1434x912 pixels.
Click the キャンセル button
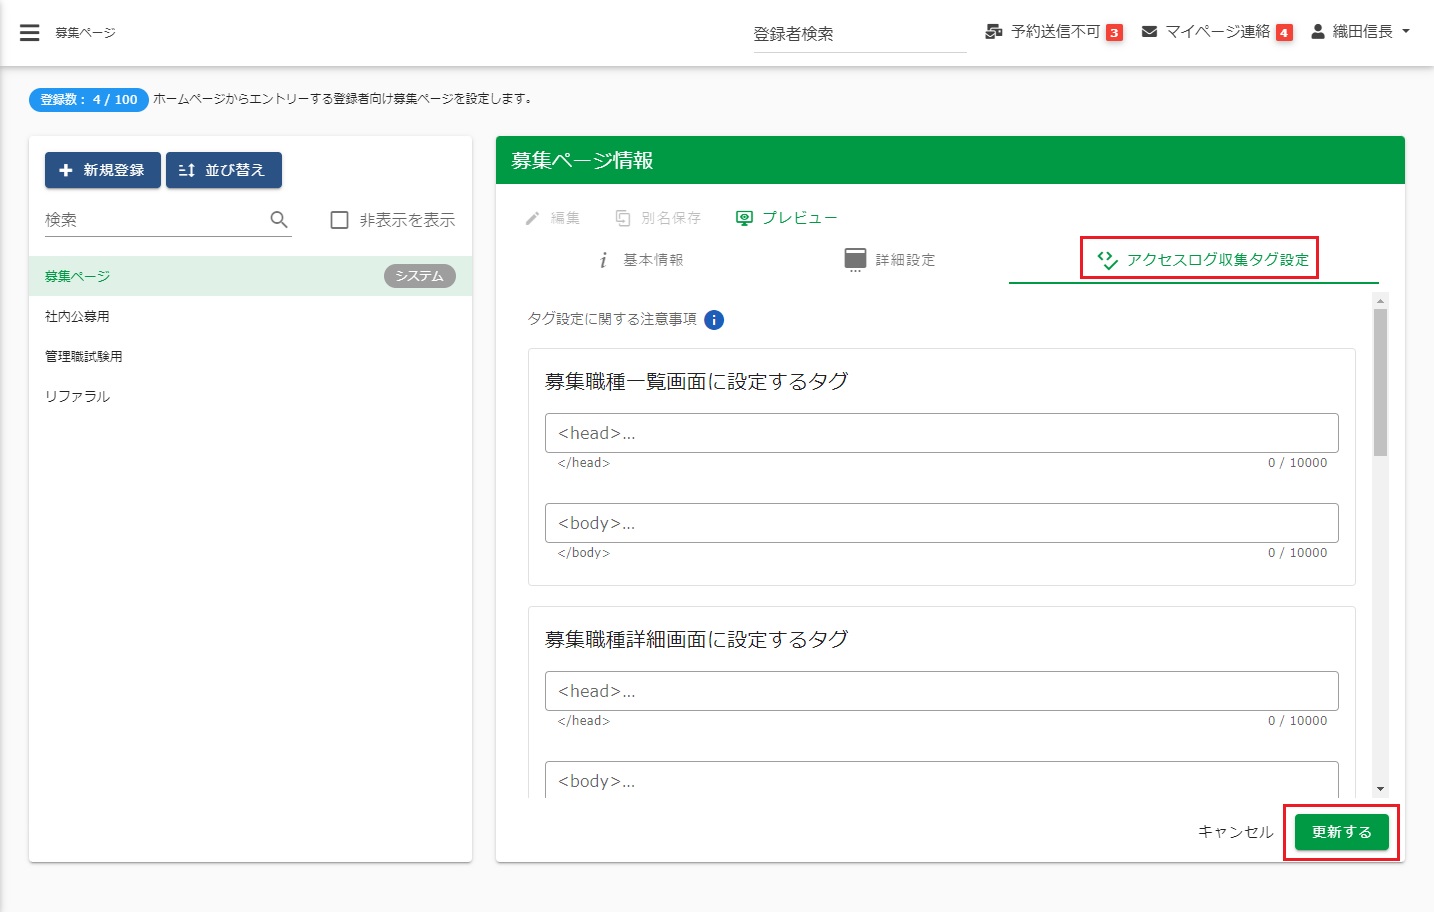tap(1235, 832)
